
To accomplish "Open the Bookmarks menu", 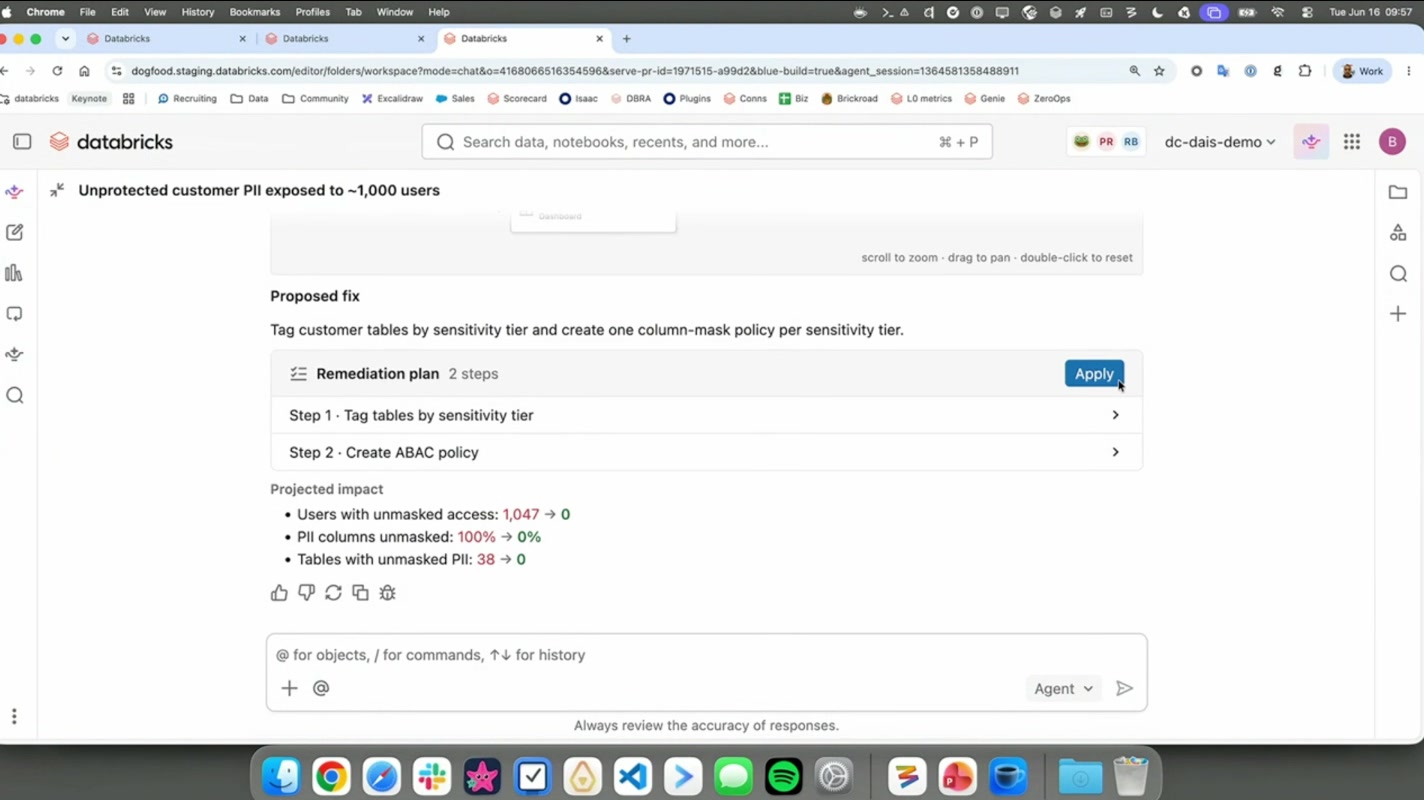I will click(x=254, y=12).
